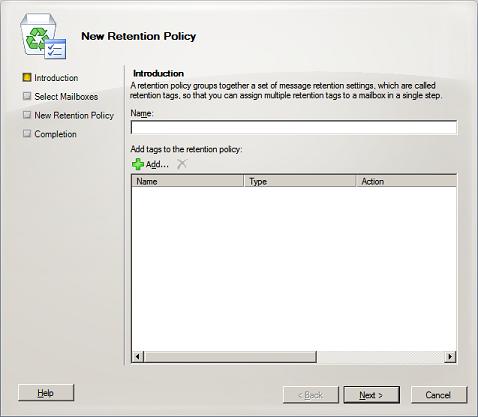Screen dimensions: 478x417
Task: Click the green plus Add icon
Action: tap(138, 164)
